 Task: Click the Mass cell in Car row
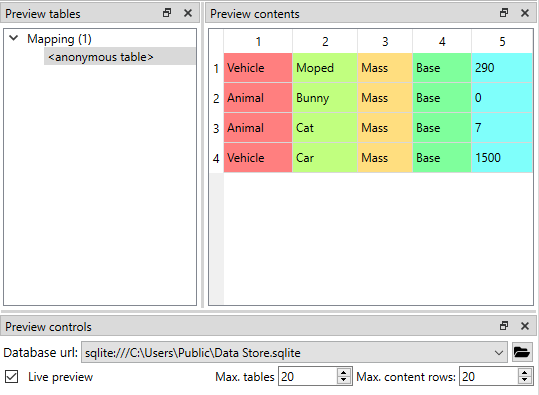(x=385, y=157)
